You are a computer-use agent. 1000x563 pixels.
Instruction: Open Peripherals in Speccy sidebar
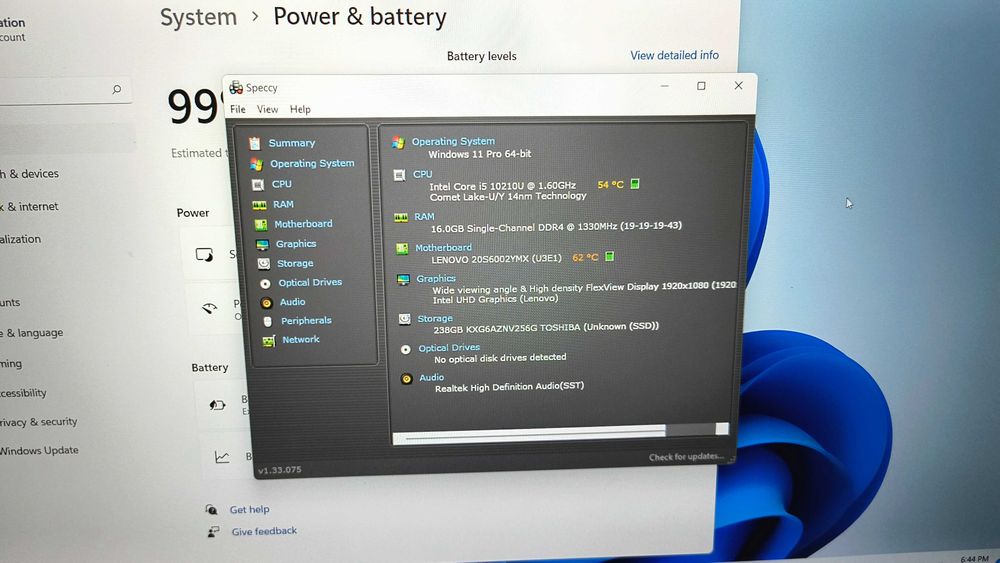click(306, 321)
